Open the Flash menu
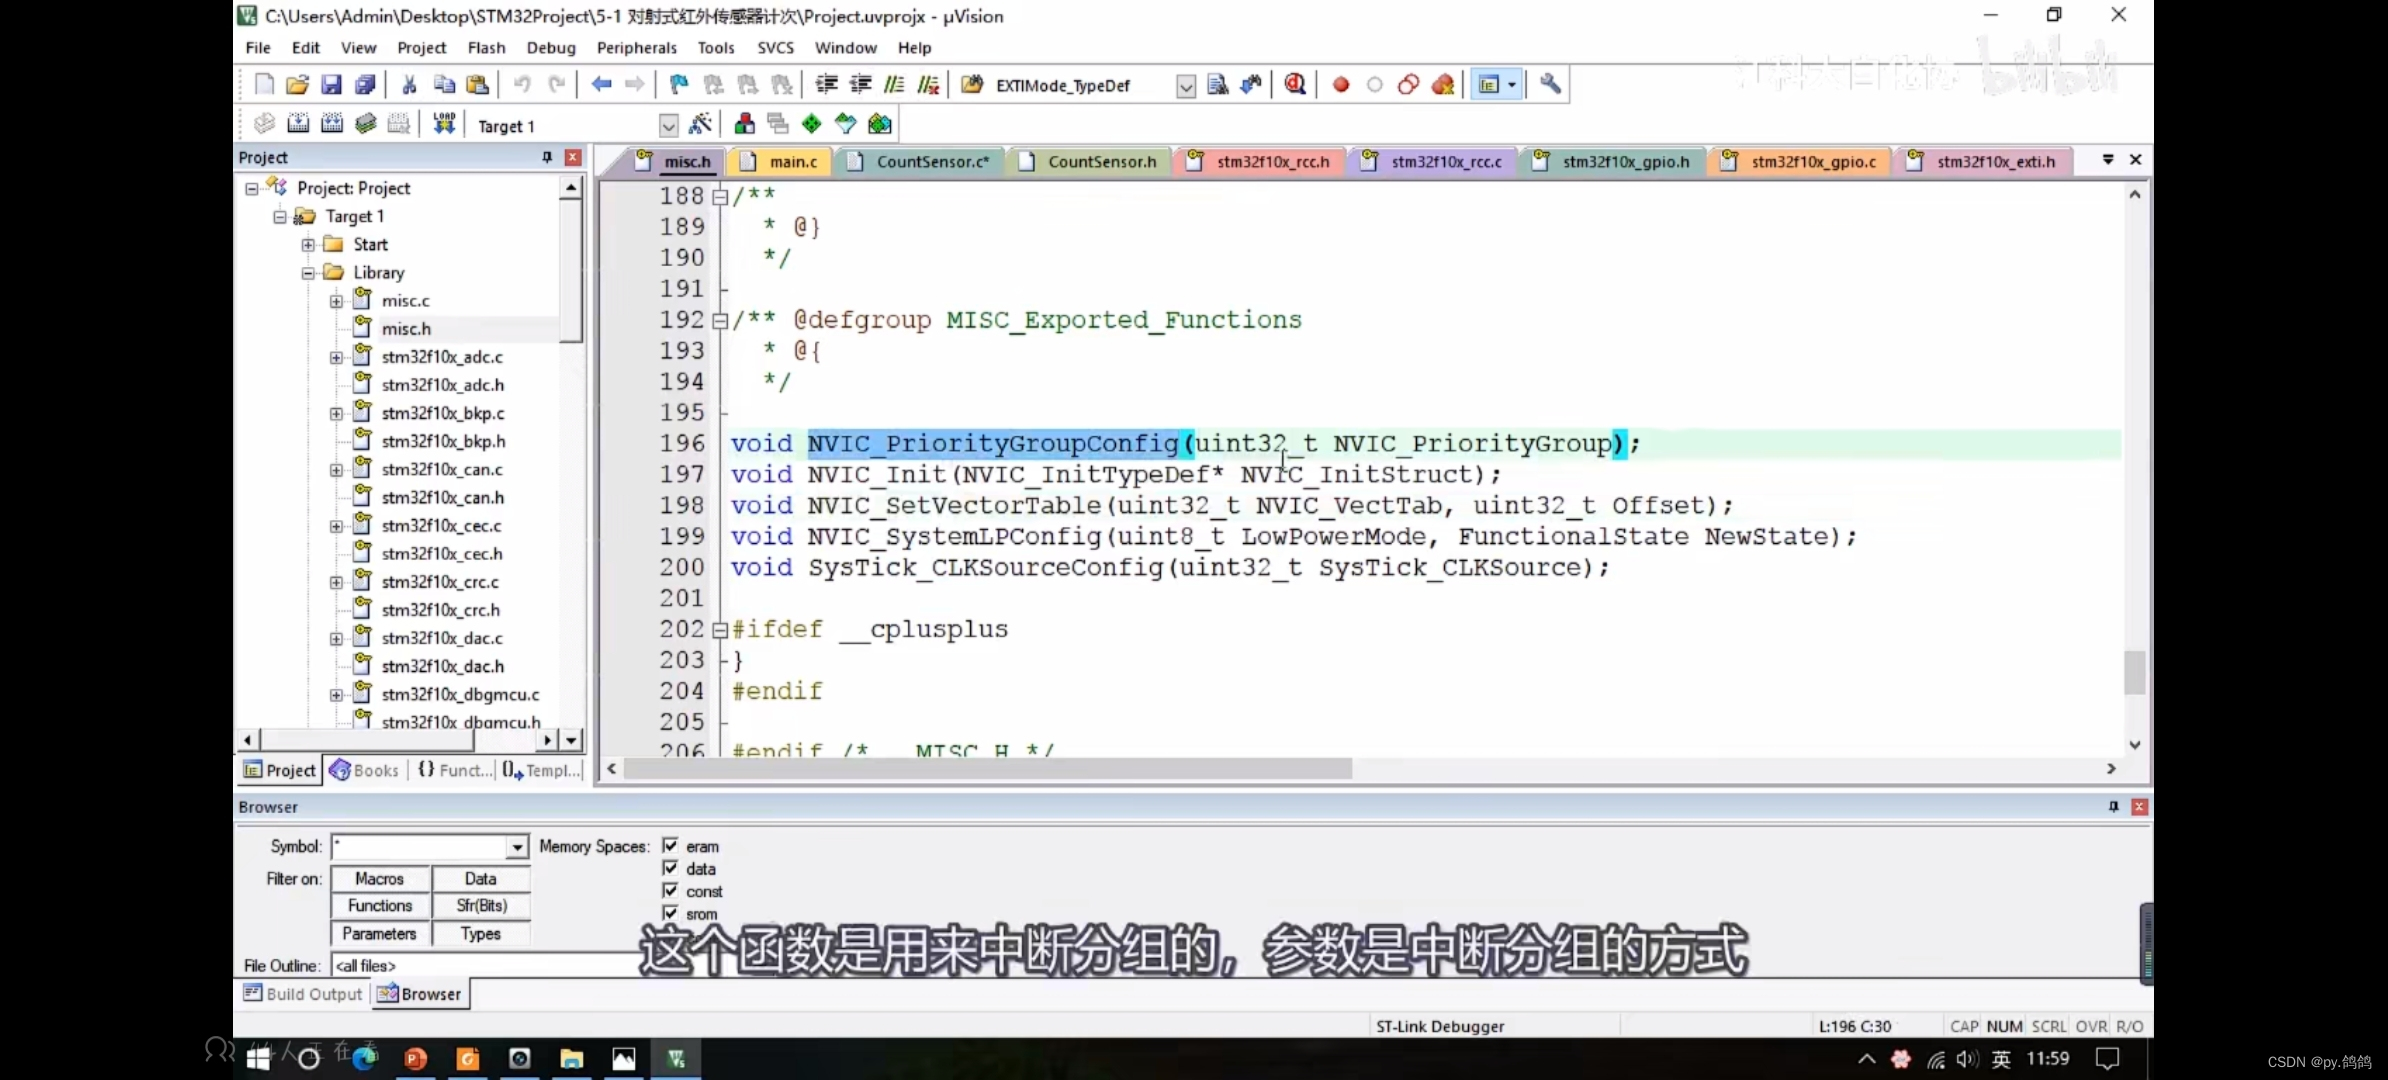This screenshot has width=2388, height=1080. 486,47
